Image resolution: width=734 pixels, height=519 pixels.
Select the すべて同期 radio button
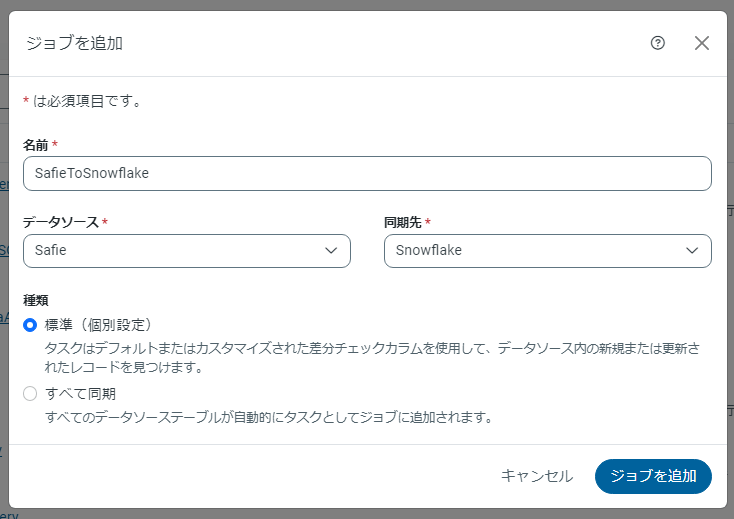pyautogui.click(x=30, y=393)
